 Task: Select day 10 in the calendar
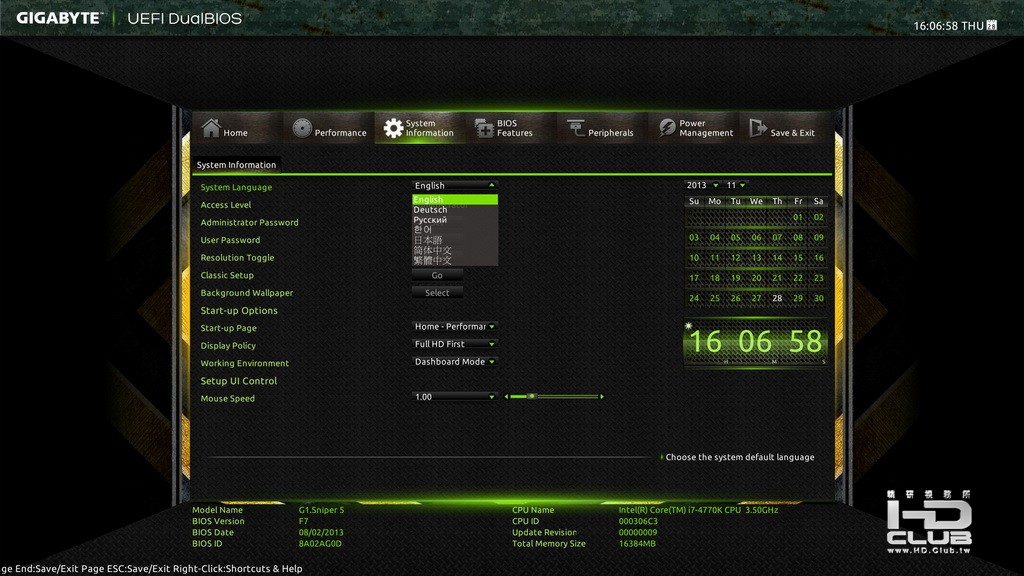point(694,258)
